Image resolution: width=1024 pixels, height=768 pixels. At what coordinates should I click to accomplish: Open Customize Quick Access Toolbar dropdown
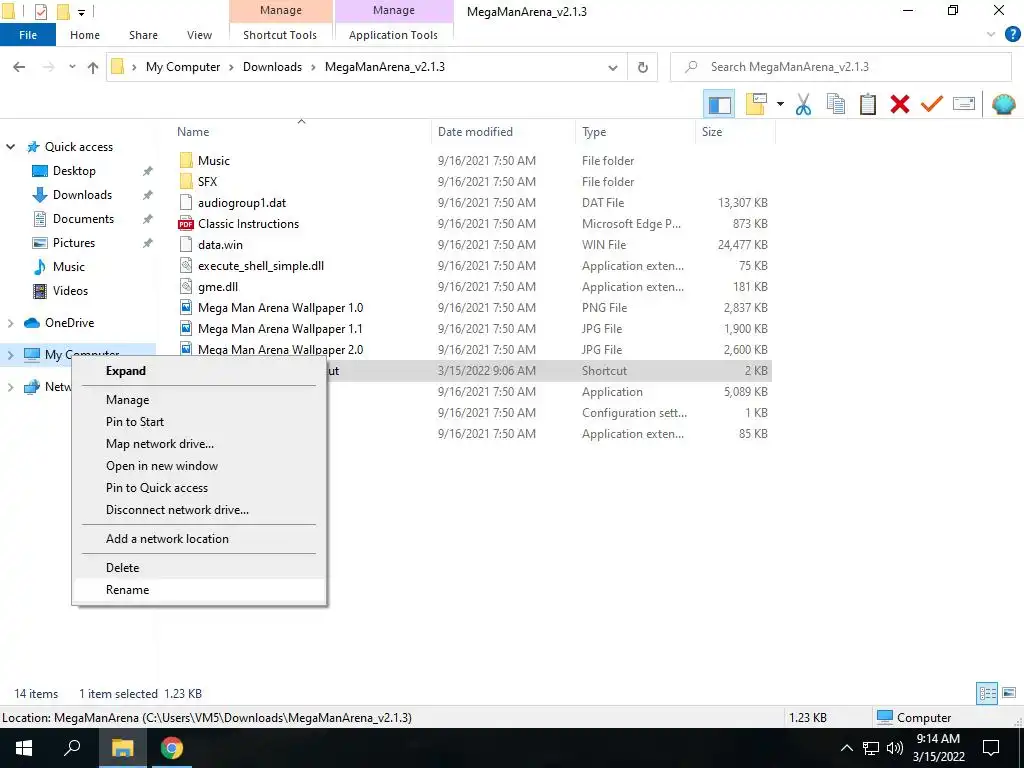(x=82, y=12)
